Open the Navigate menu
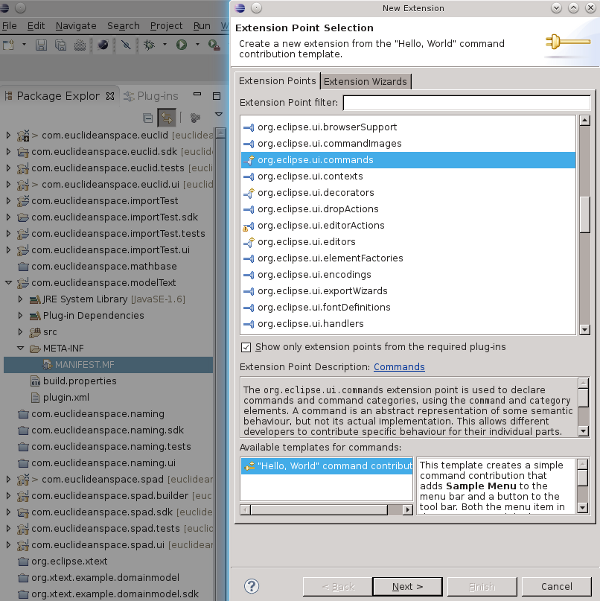 click(x=76, y=26)
